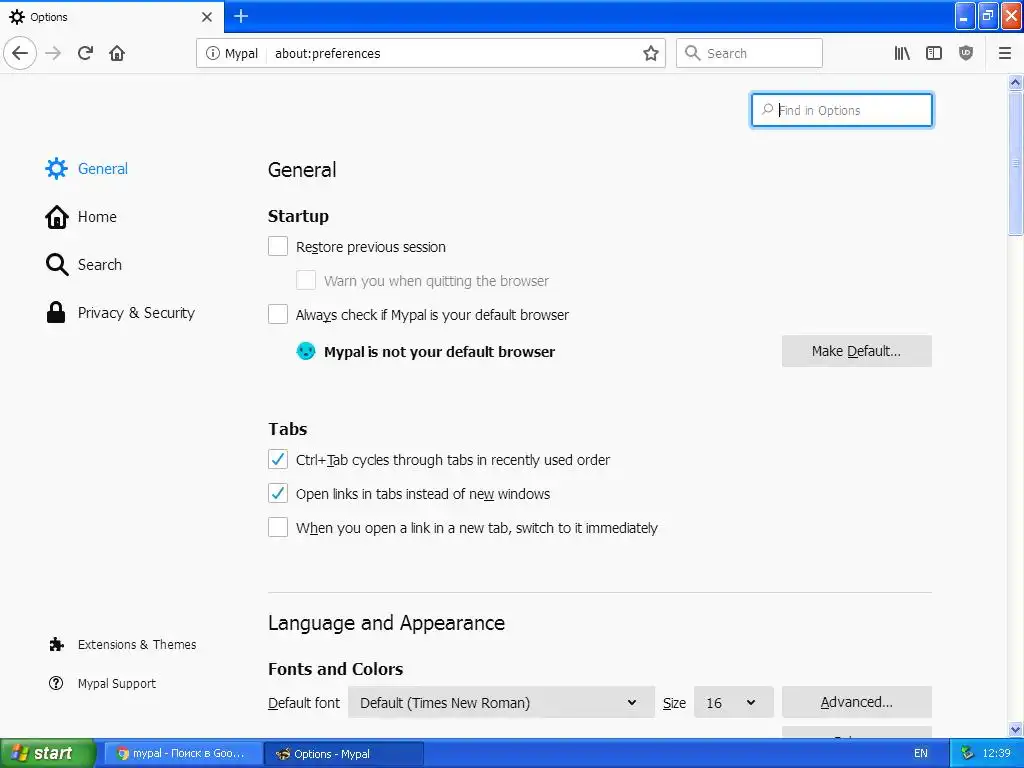Bookmark this page with the star icon
Image resolution: width=1024 pixels, height=768 pixels.
pos(650,53)
